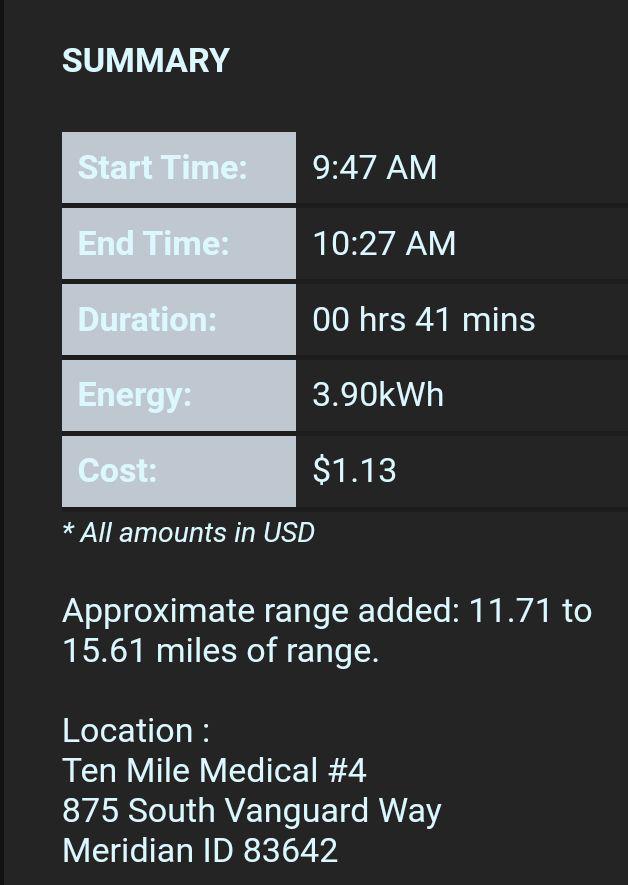Select the Duration label cell
Viewport: 628px width, 885px height.
178,320
